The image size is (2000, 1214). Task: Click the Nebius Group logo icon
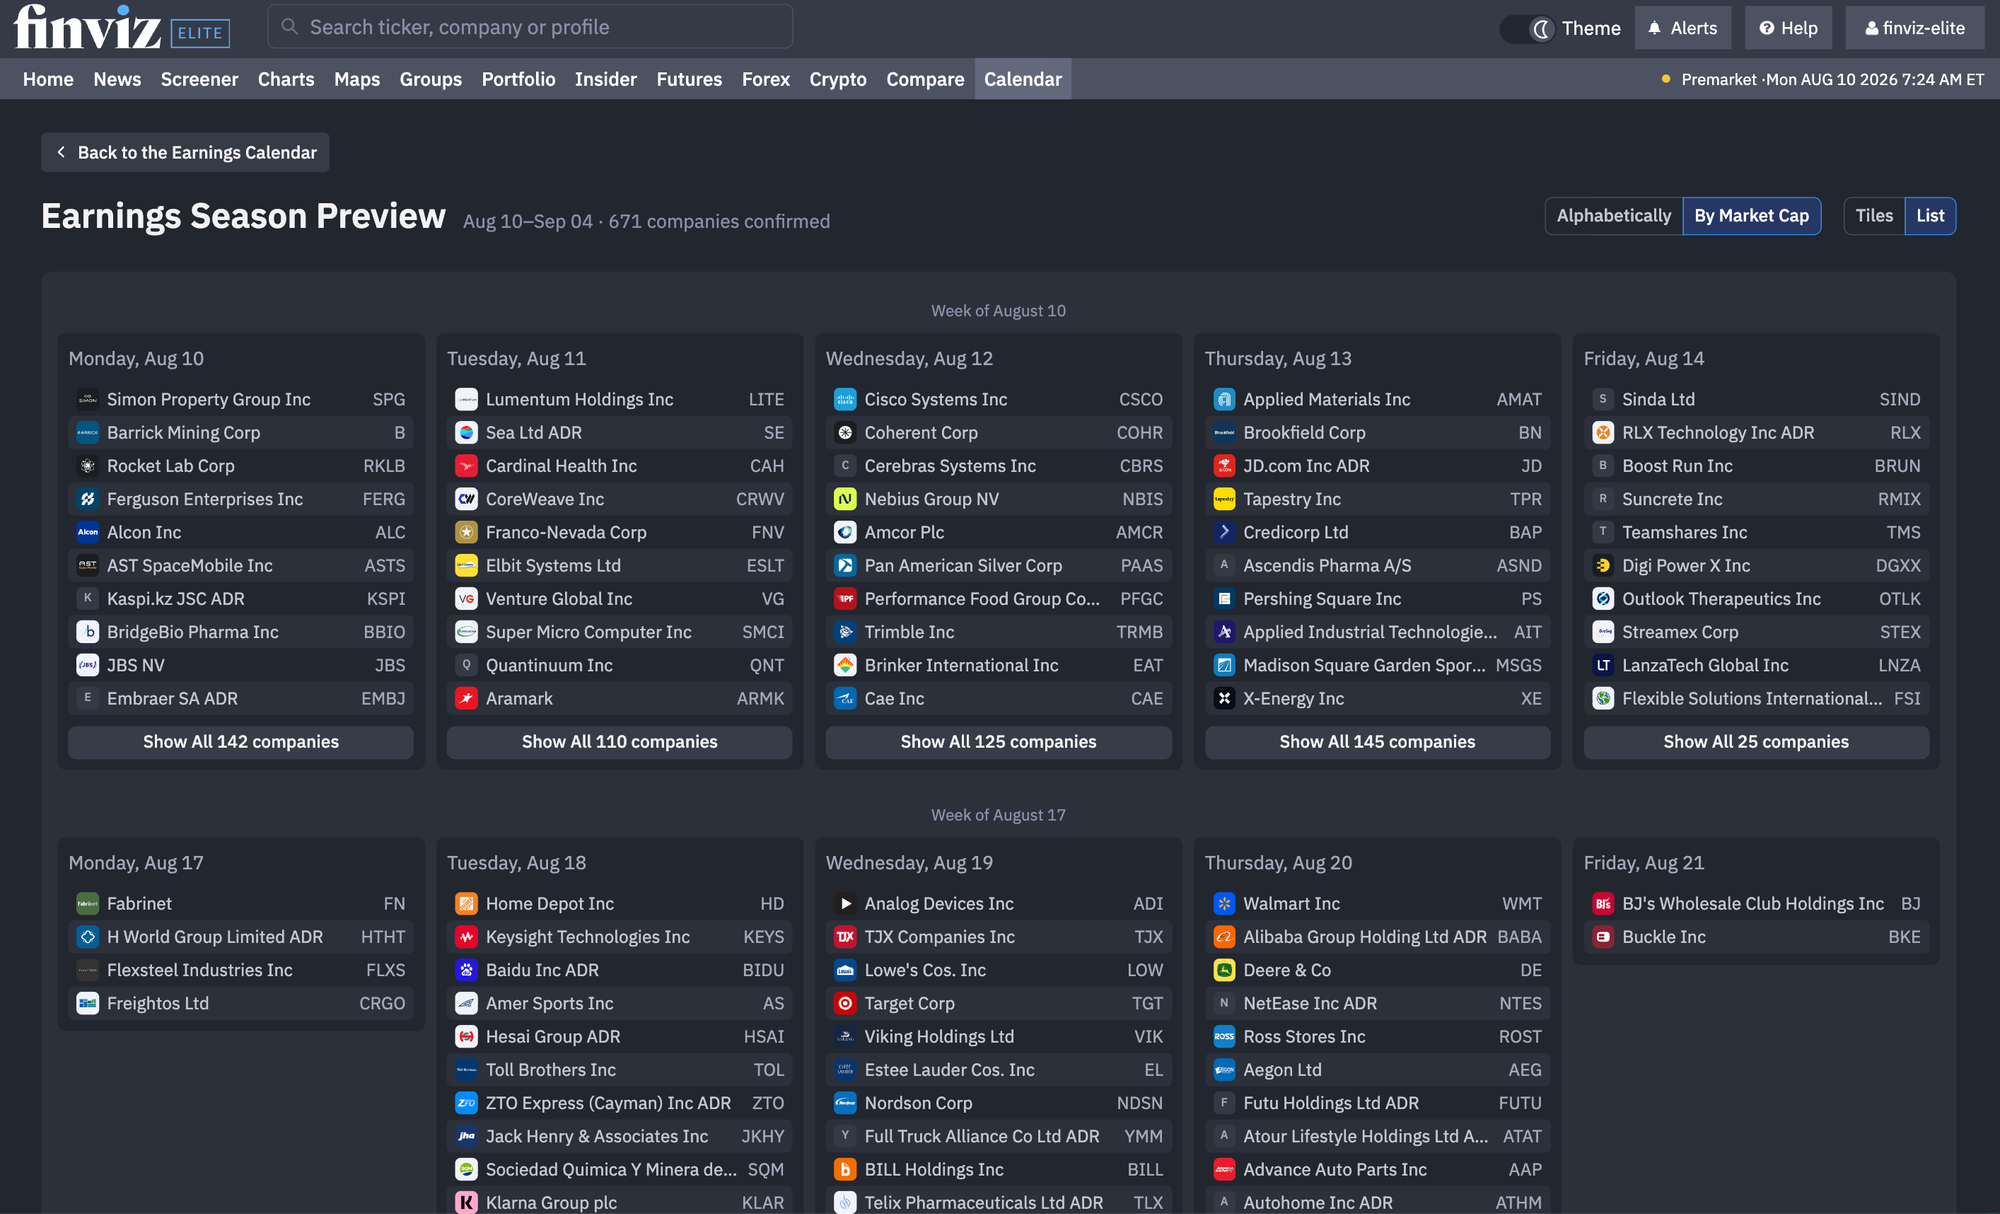(x=845, y=499)
